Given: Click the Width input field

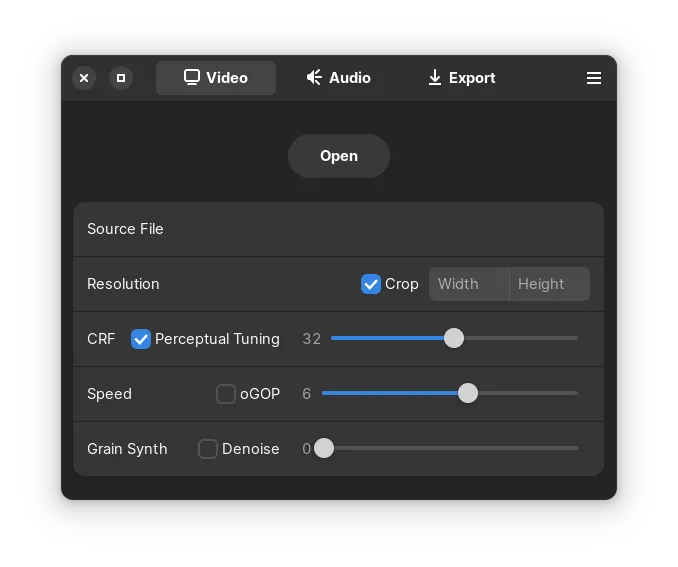Looking at the screenshot, I should [469, 284].
